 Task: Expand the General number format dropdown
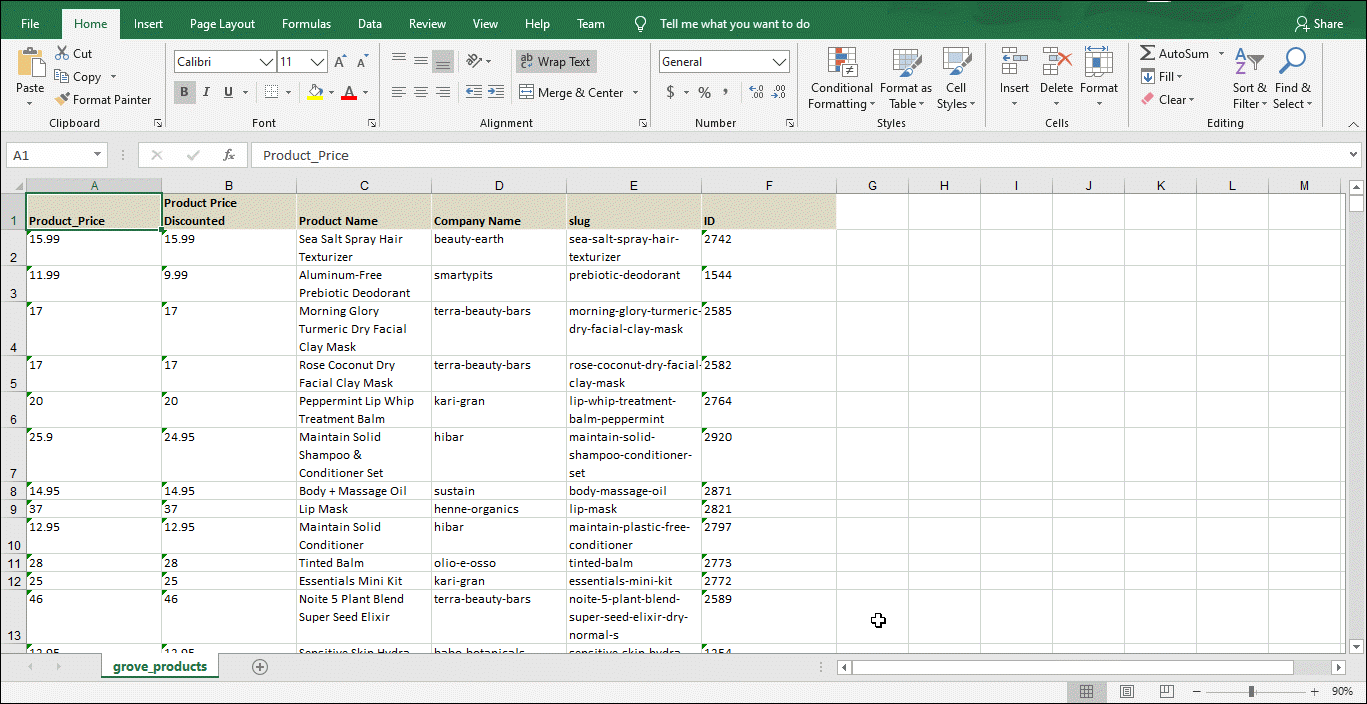[x=780, y=62]
